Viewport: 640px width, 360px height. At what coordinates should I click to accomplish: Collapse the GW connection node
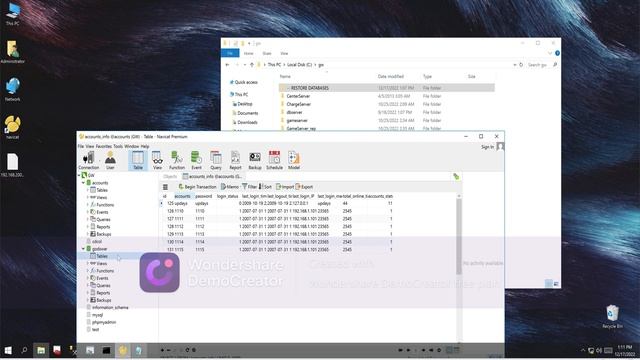tap(79, 175)
